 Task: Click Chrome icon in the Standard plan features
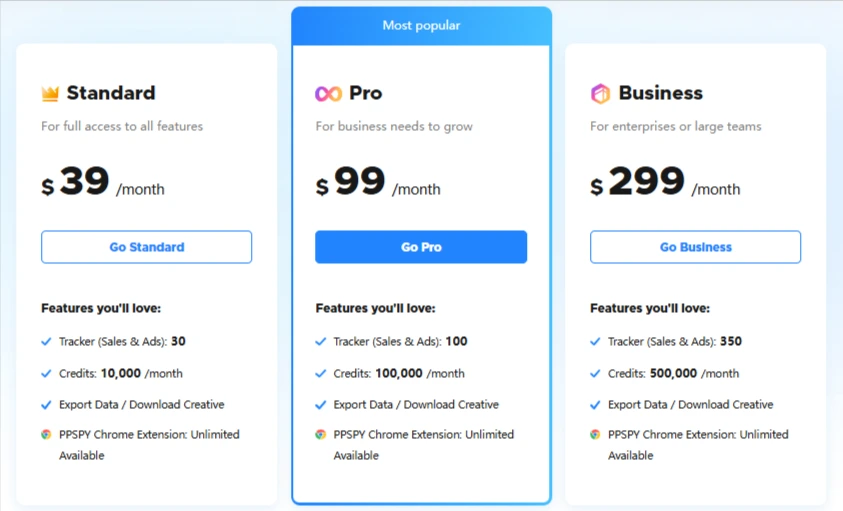[46, 434]
